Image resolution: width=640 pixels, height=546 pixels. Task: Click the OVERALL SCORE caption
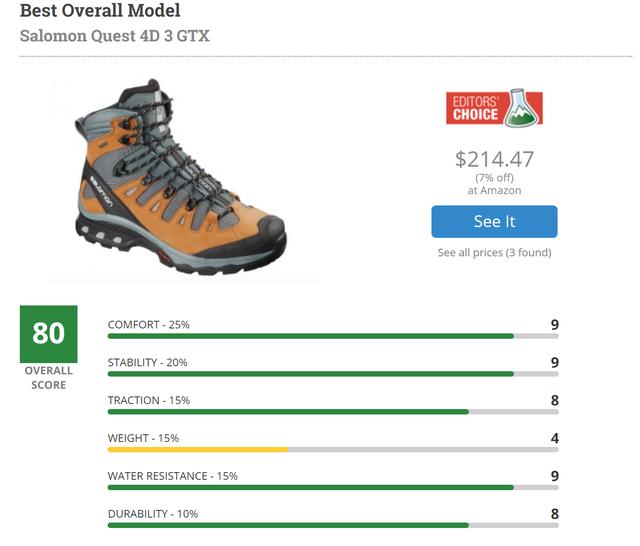tap(48, 379)
